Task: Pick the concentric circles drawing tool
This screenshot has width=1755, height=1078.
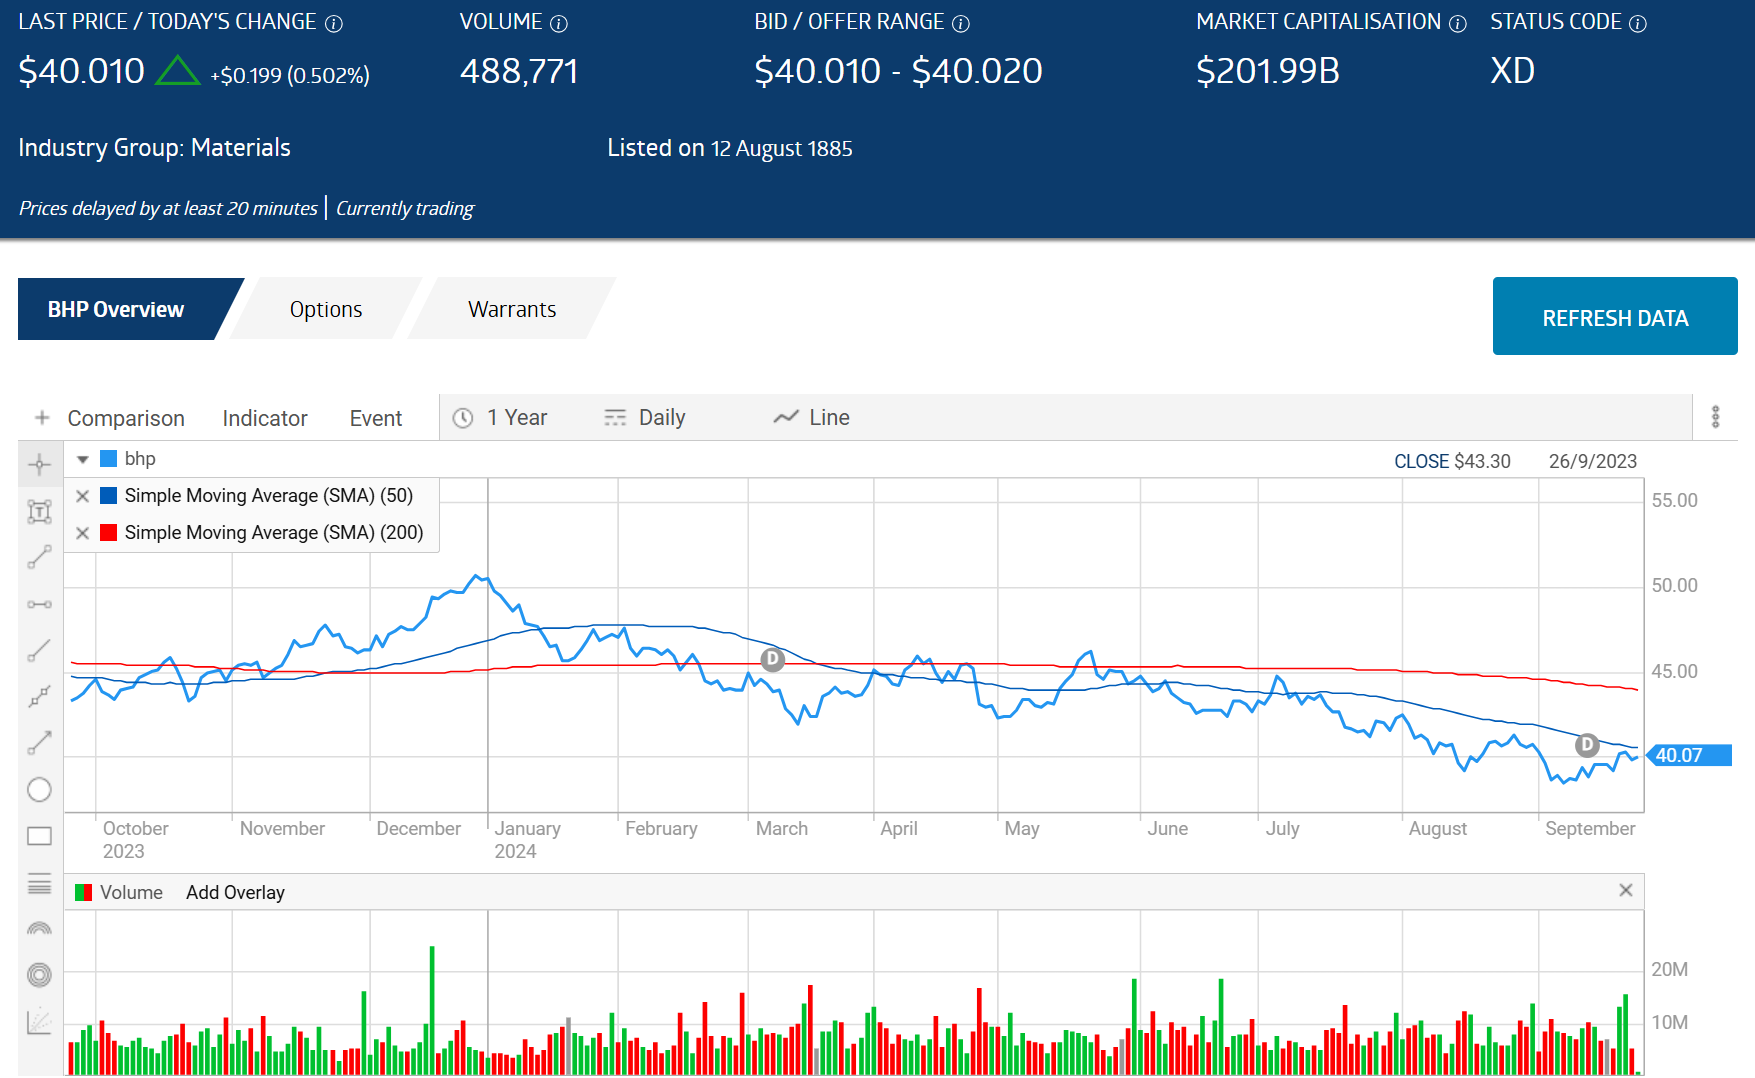Action: point(39,975)
